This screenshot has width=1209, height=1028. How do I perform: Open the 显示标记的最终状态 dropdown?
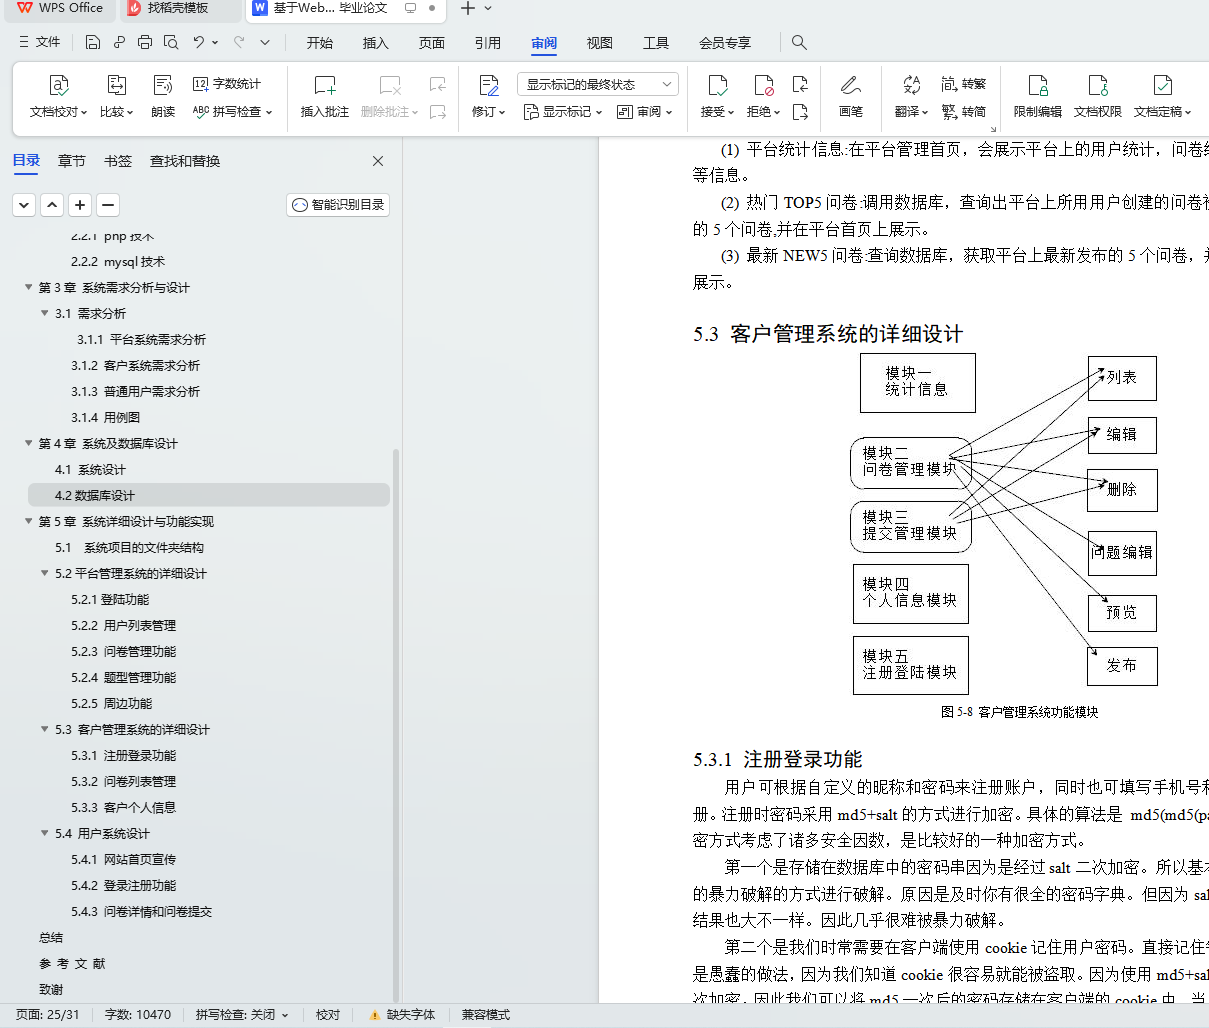(598, 84)
